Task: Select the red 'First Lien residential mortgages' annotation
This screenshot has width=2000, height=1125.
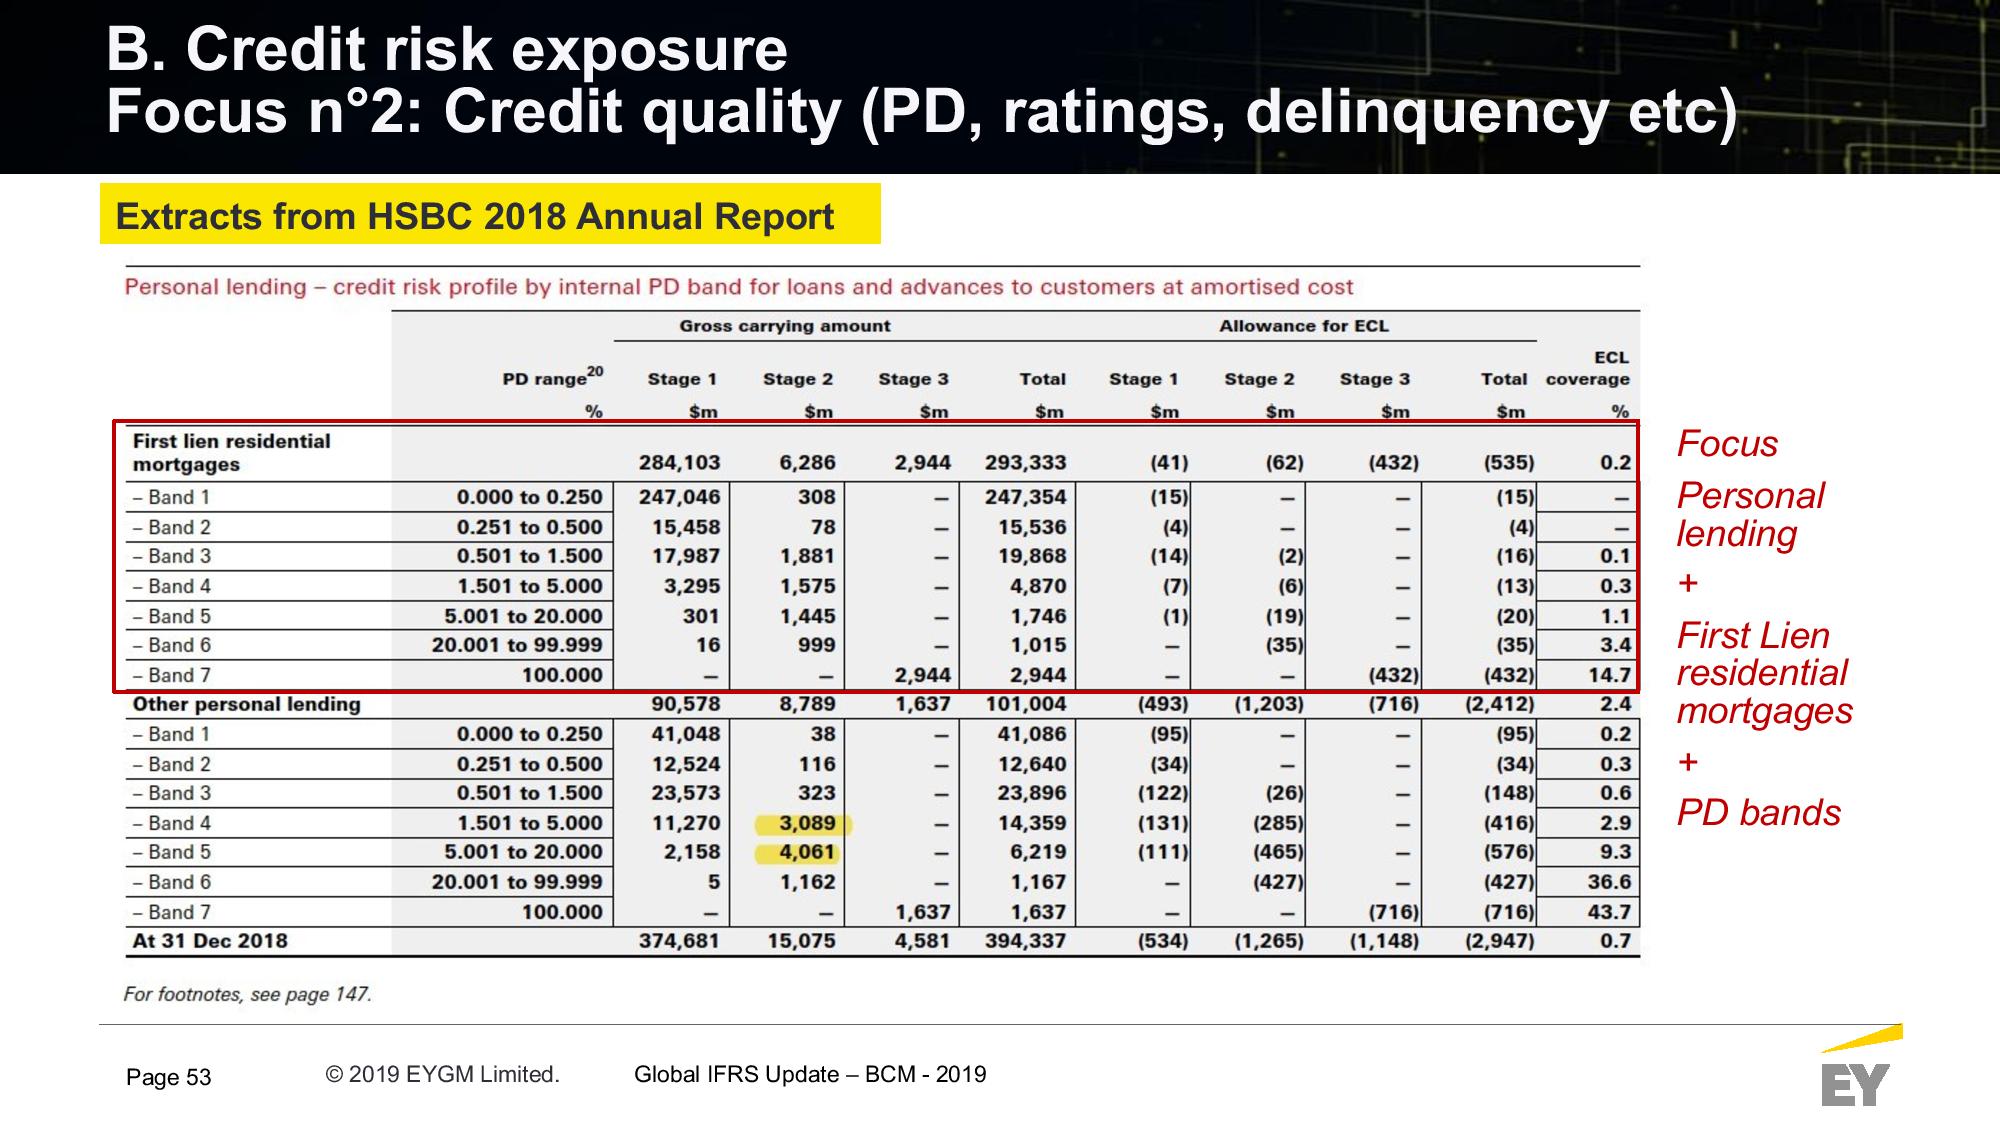Action: (x=1764, y=673)
